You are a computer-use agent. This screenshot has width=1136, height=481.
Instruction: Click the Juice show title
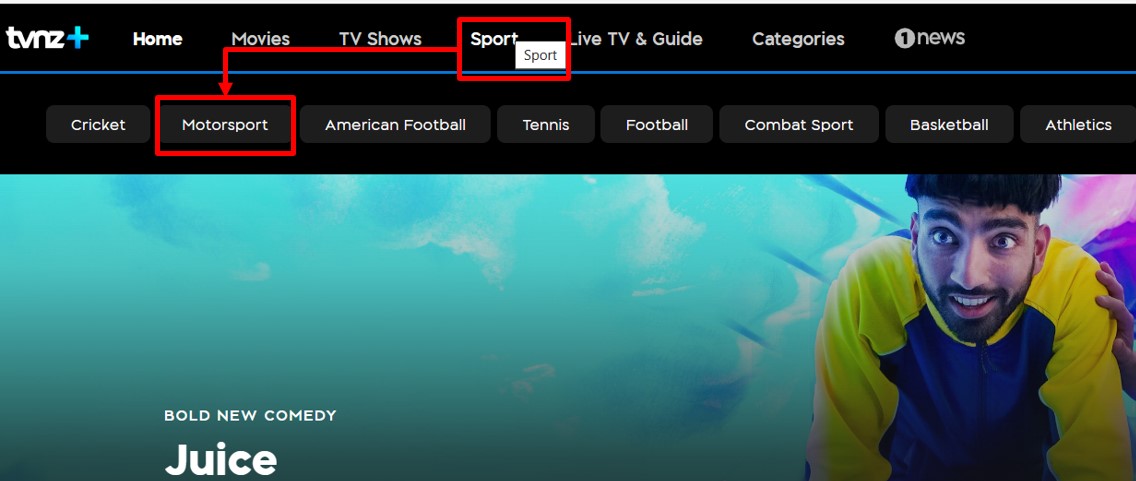click(x=221, y=459)
